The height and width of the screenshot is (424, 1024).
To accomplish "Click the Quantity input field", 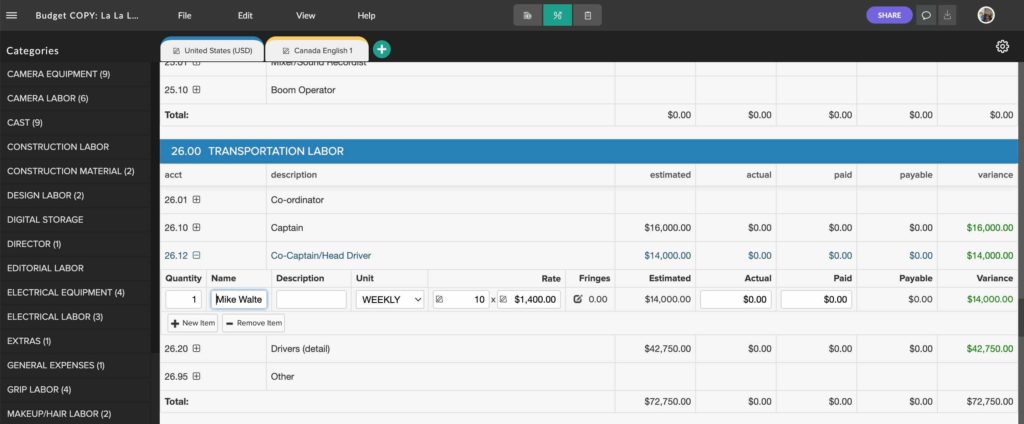I will click(x=184, y=299).
